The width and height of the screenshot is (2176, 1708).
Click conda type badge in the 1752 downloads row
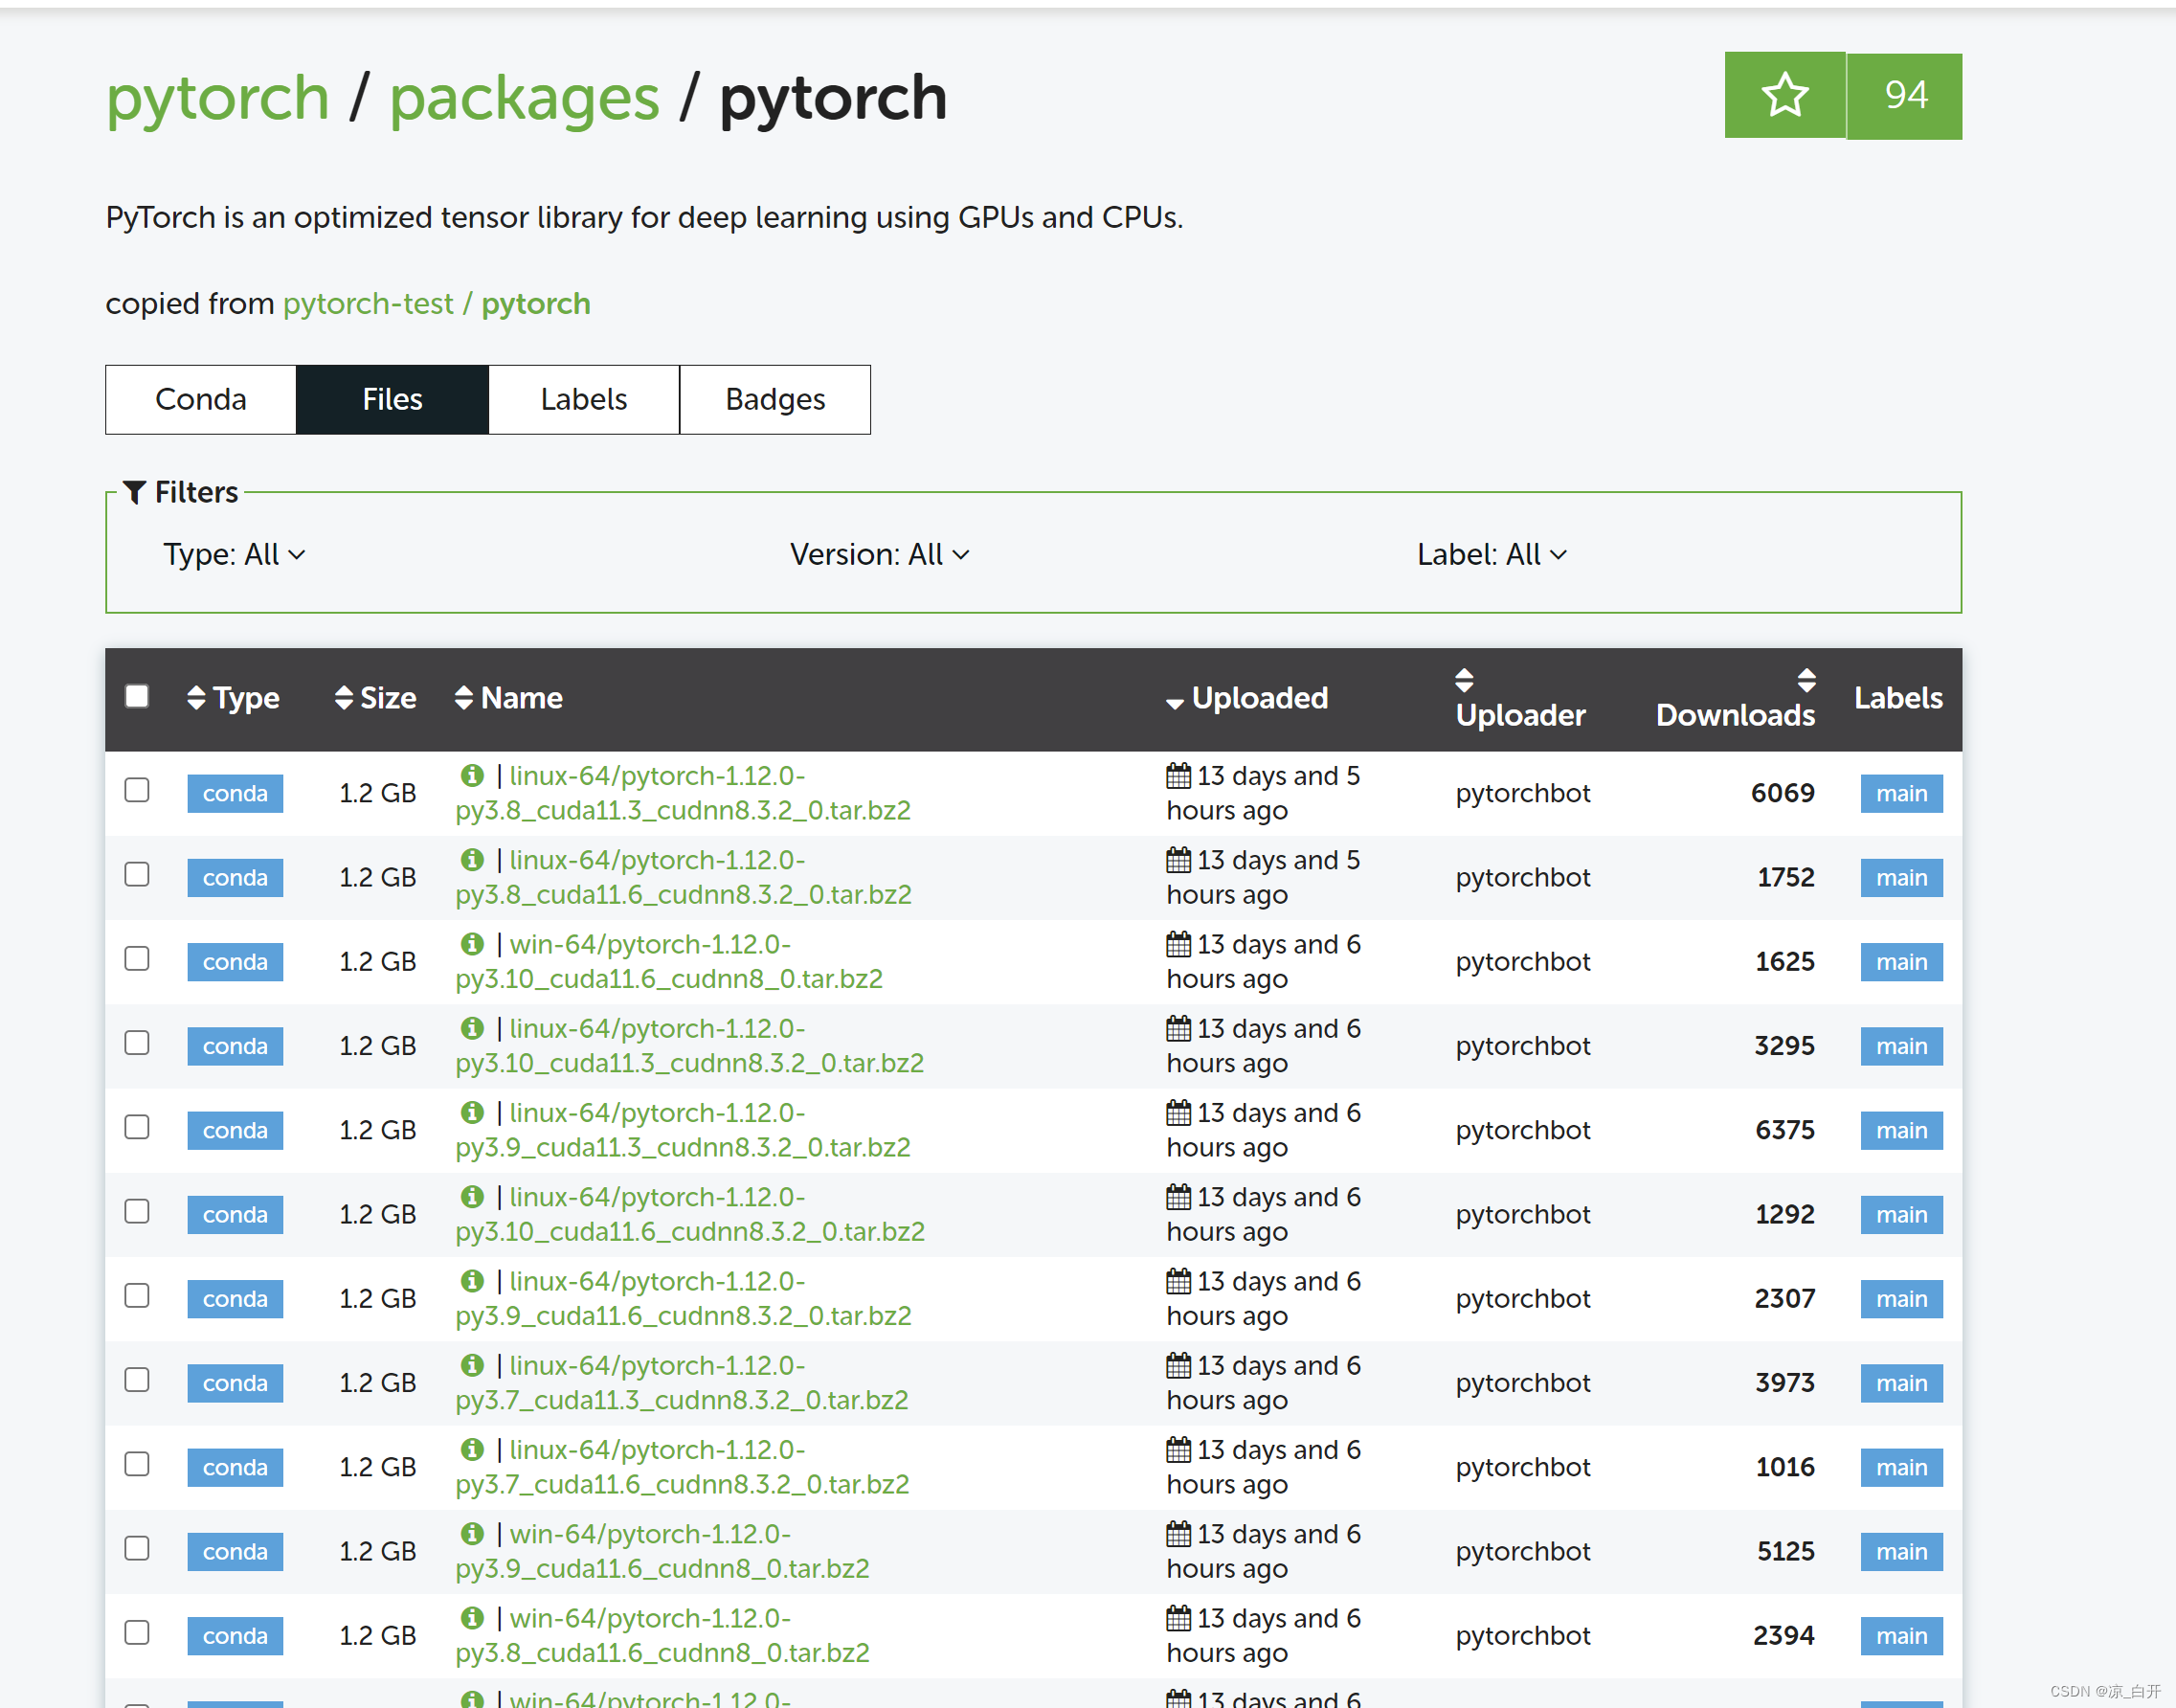pyautogui.click(x=235, y=877)
